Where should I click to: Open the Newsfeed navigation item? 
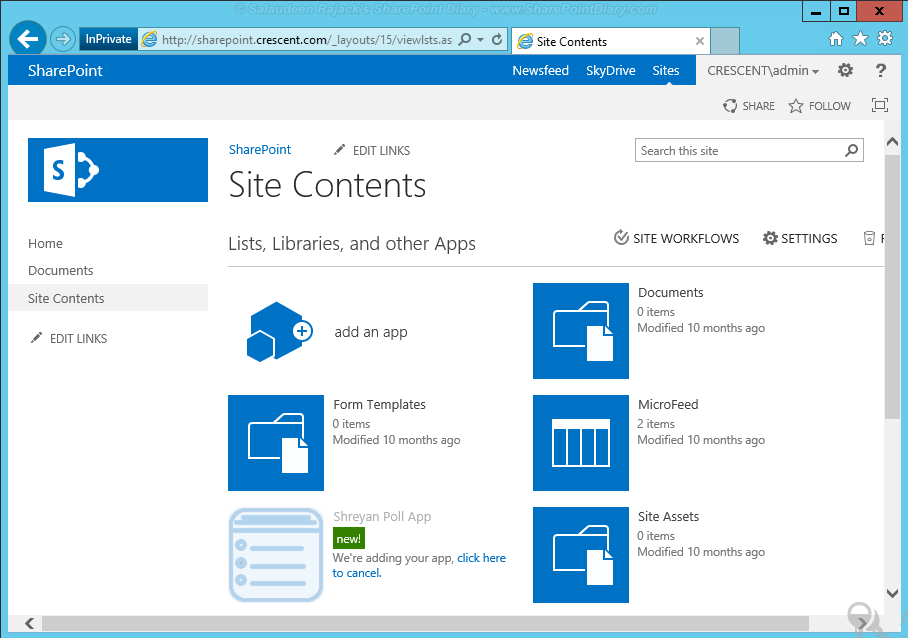pyautogui.click(x=540, y=71)
